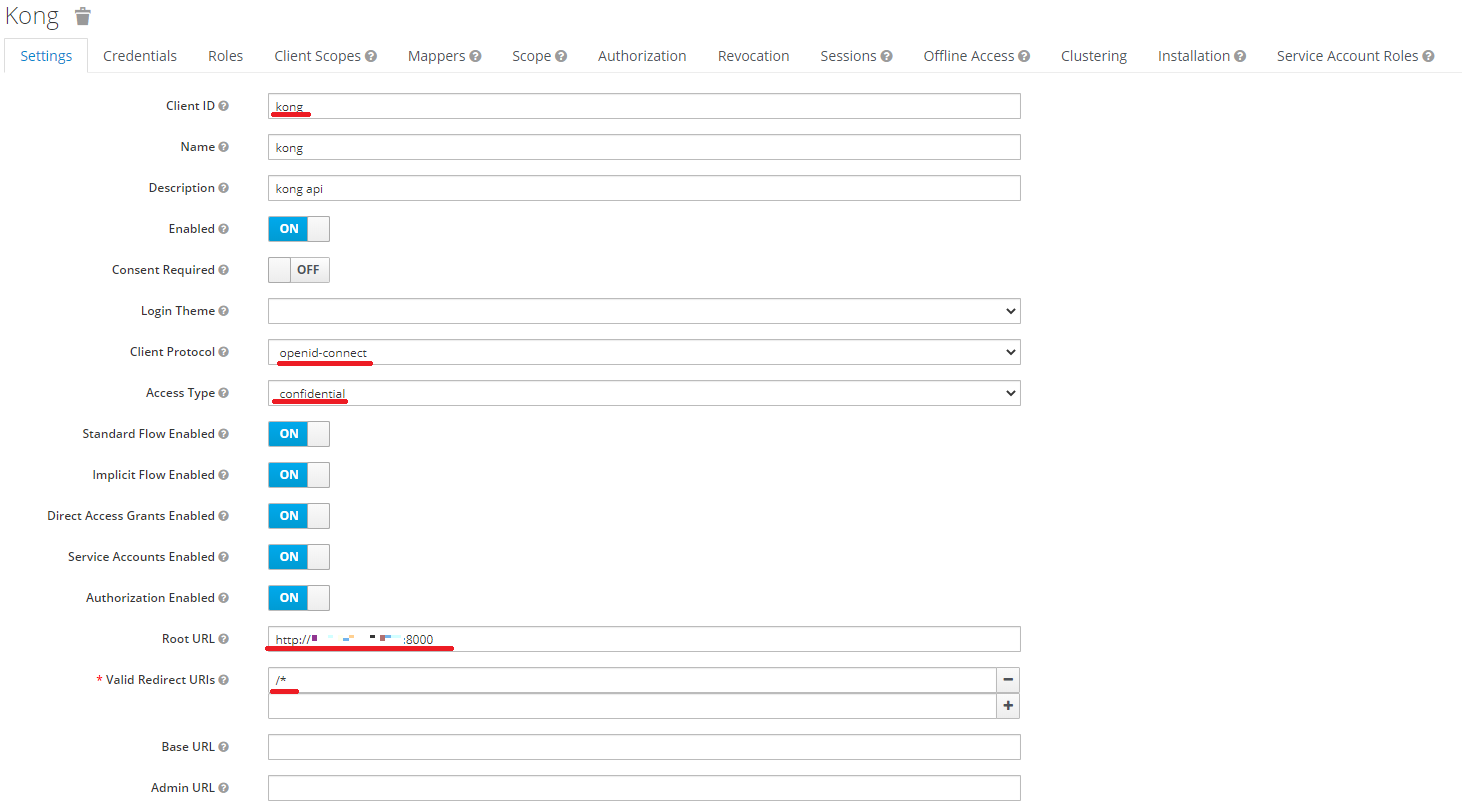1462x811 pixels.
Task: Open the Mappers tab
Action: [437, 56]
